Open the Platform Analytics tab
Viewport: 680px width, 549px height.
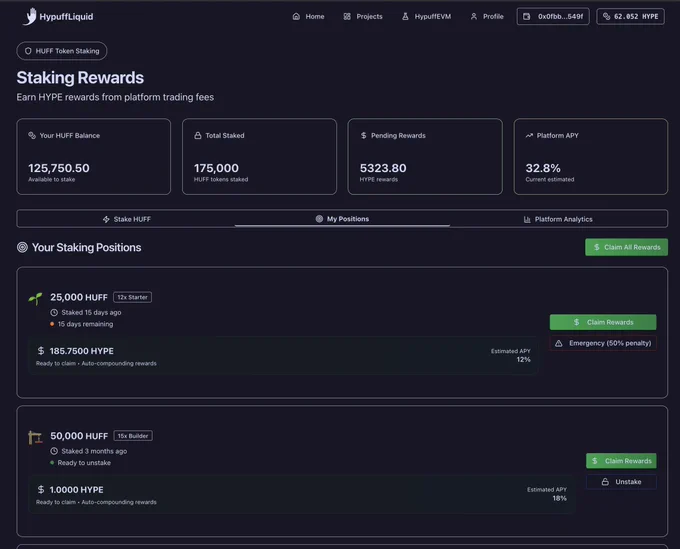tap(558, 219)
